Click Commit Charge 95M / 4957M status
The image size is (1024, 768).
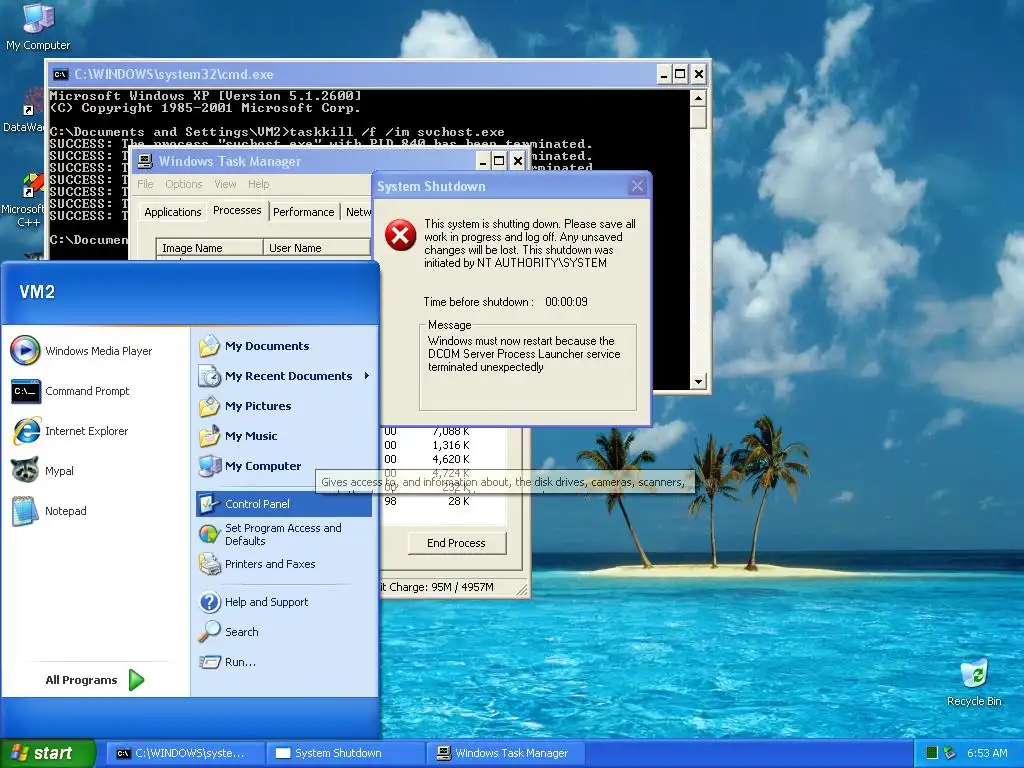point(438,587)
